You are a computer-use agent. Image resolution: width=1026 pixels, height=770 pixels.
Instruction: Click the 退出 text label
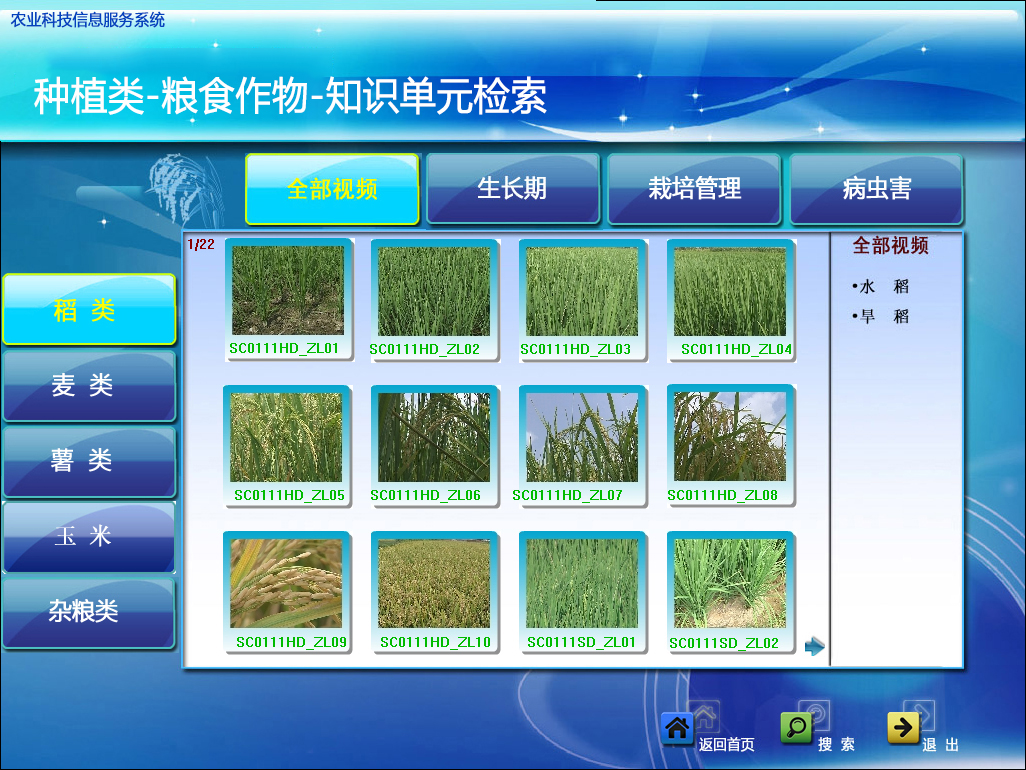(941, 744)
